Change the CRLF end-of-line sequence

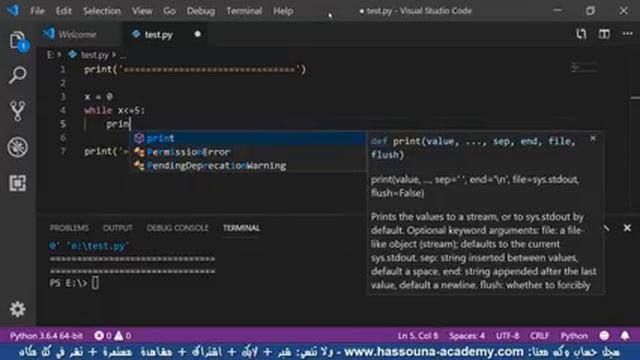[x=539, y=336]
